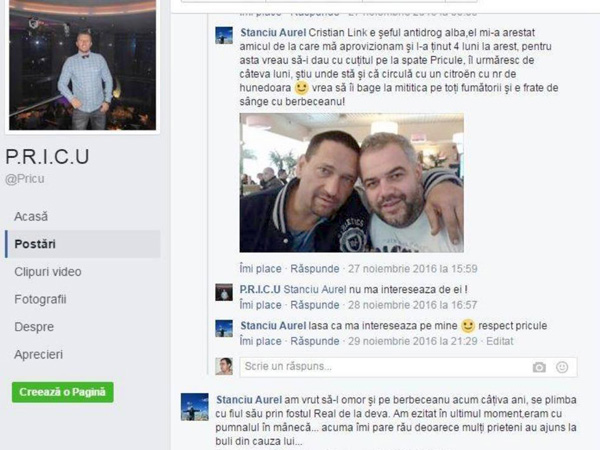The height and width of the screenshot is (450, 600).
Task: Click Stanciu Aurel avatar on bottom comment
Action: click(195, 407)
